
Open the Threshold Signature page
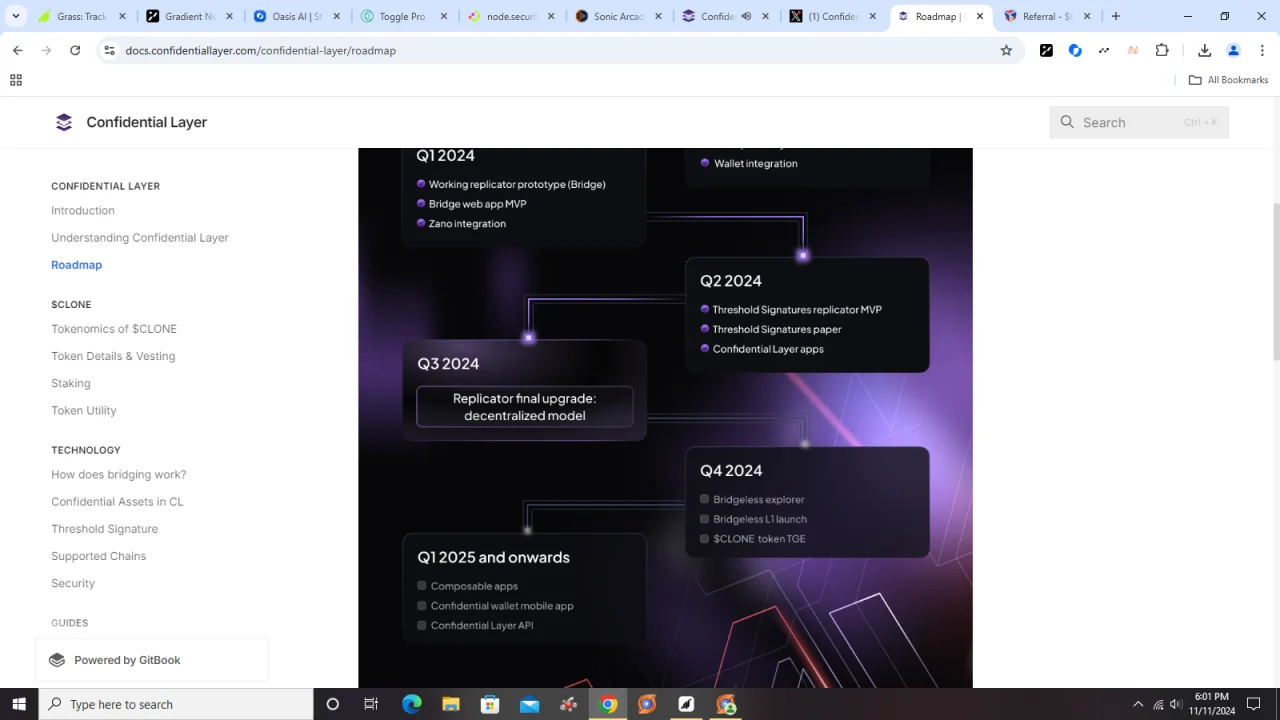click(105, 528)
